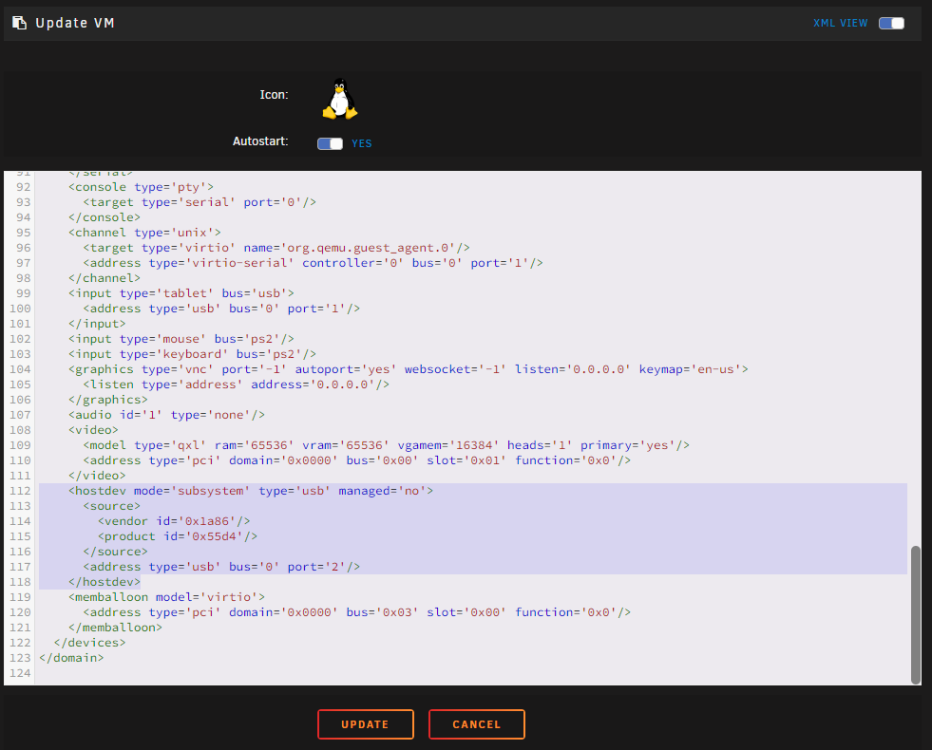
Task: Click the audio id='1' line
Action: pyautogui.click(x=166, y=415)
